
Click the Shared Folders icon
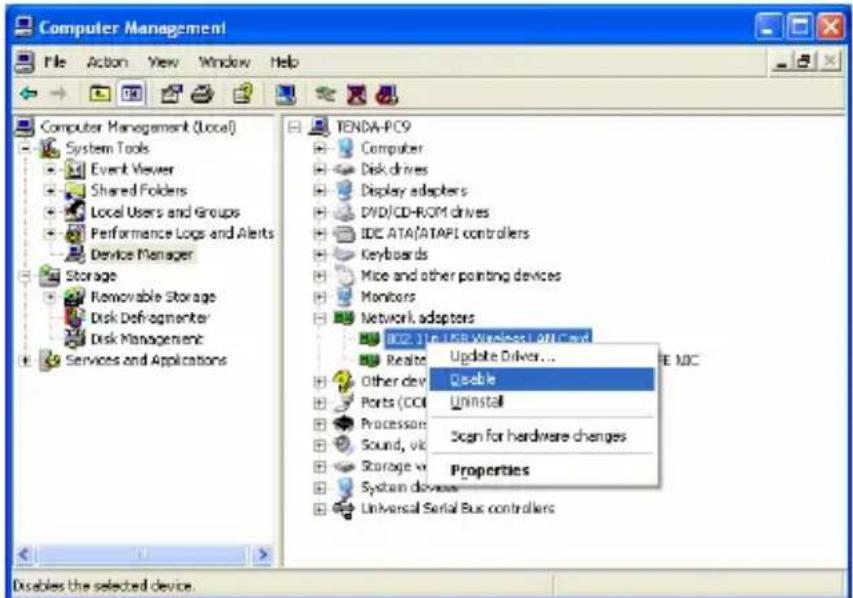tap(75, 191)
